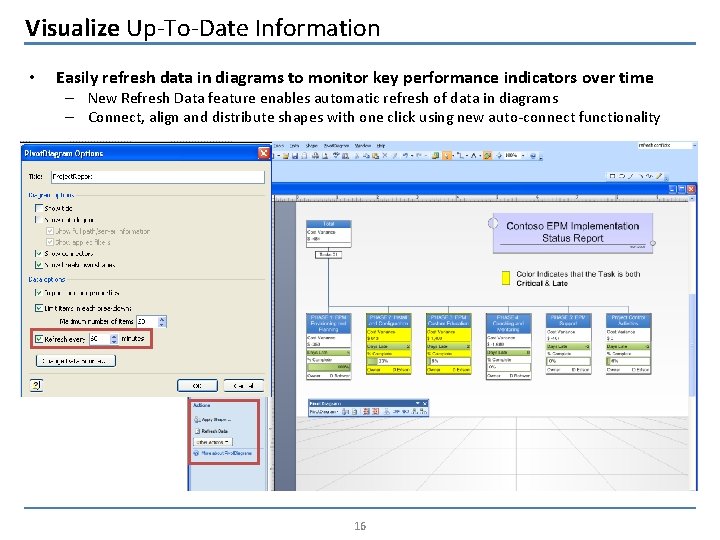Select the Connector tool in Visio toolbar

pyautogui.click(x=461, y=156)
